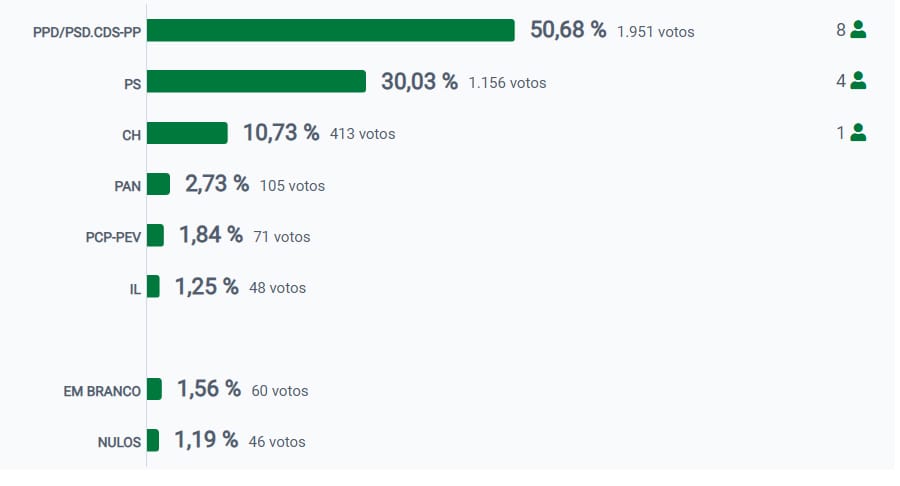Screen dimensions: 900x486
Task: Click the NULOS result bar
Action: click(153, 440)
